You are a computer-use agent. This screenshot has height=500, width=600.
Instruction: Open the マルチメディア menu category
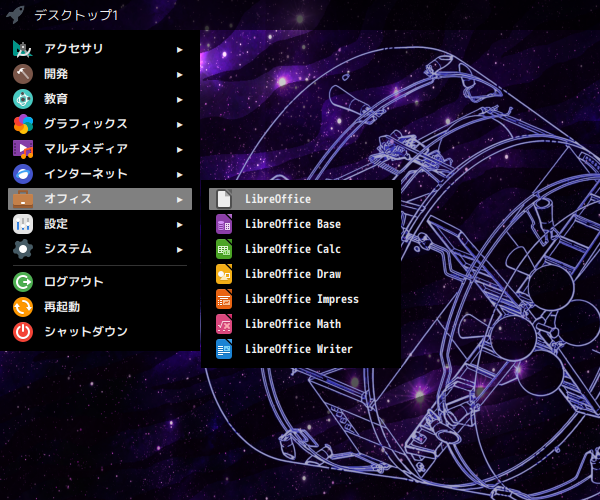click(x=100, y=149)
